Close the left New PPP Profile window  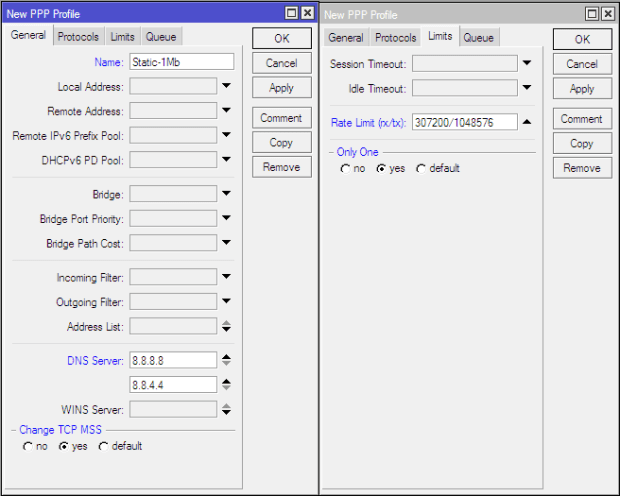coord(307,13)
